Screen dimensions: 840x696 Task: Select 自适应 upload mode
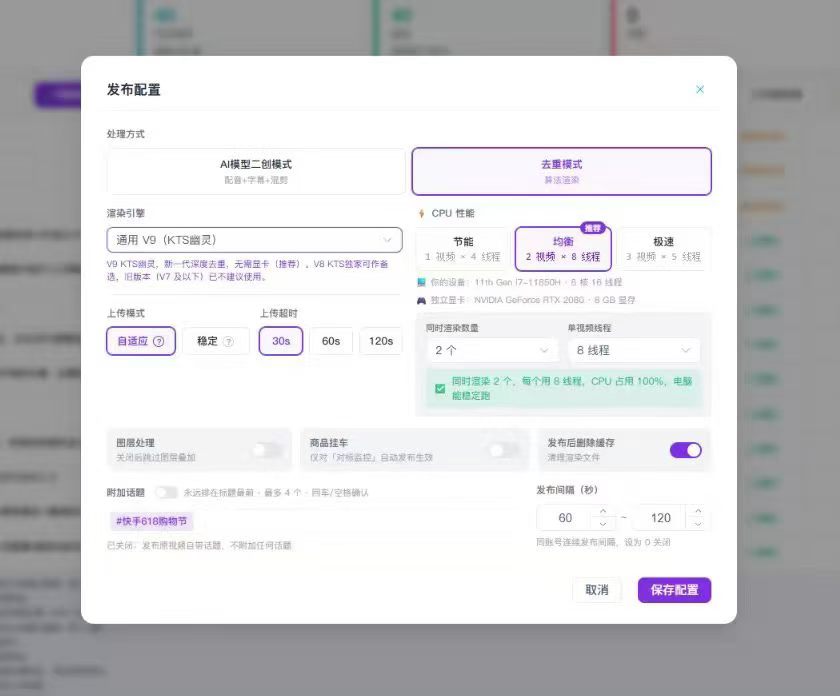click(141, 341)
